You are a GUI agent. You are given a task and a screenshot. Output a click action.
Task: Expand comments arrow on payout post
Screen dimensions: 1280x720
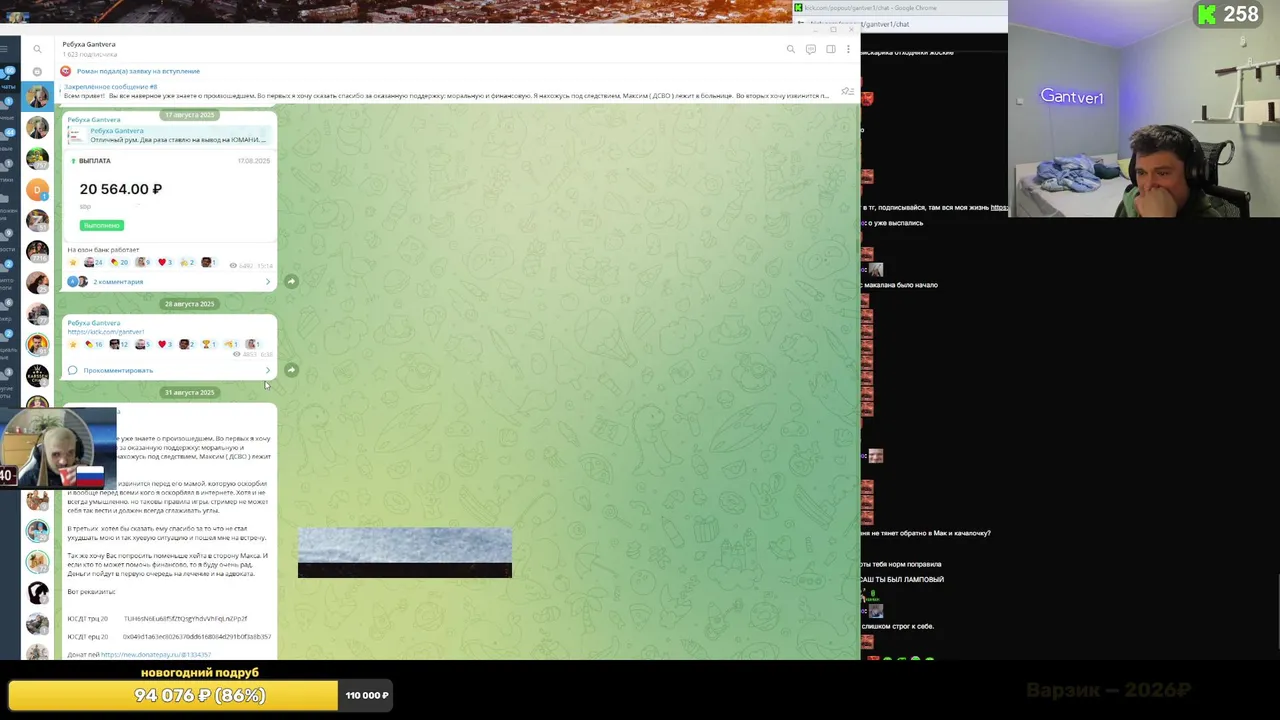click(268, 282)
